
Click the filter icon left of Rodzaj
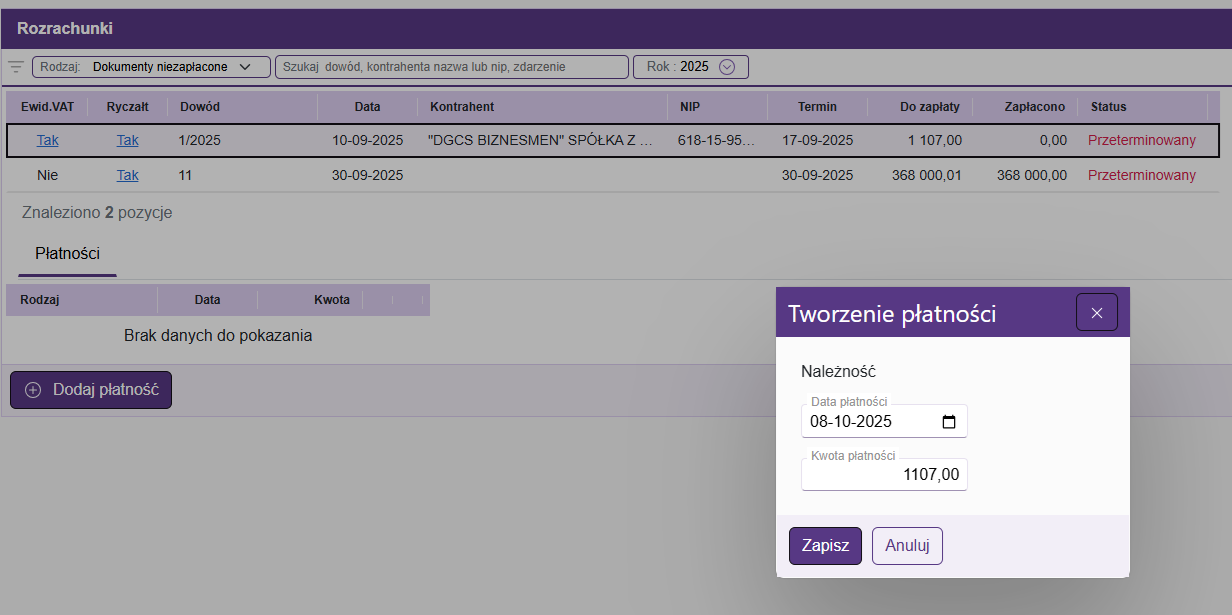pyautogui.click(x=16, y=67)
